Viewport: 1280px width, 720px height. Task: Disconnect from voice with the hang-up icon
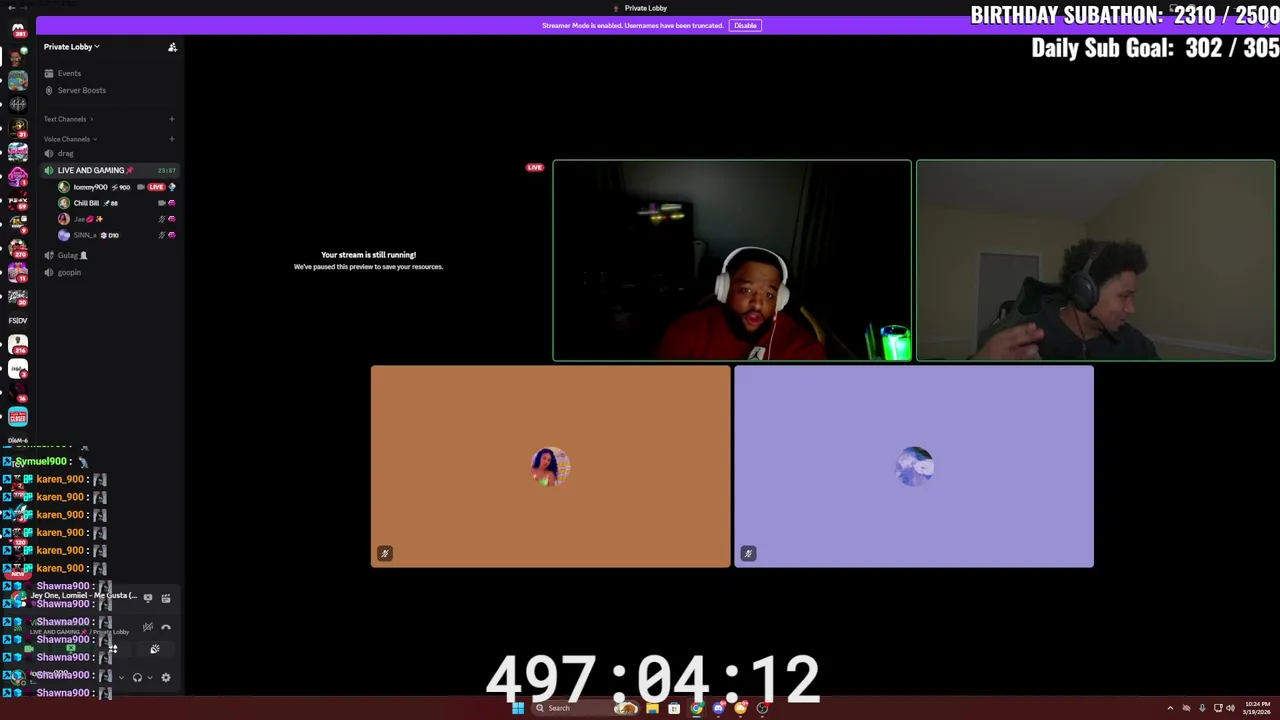click(166, 627)
